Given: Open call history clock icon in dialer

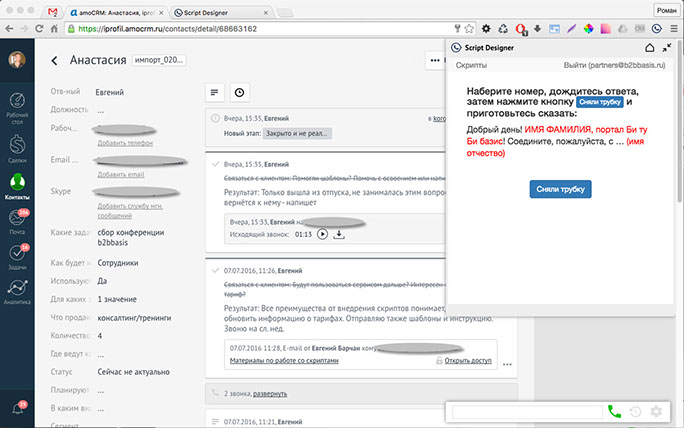Looking at the screenshot, I should [x=635, y=411].
